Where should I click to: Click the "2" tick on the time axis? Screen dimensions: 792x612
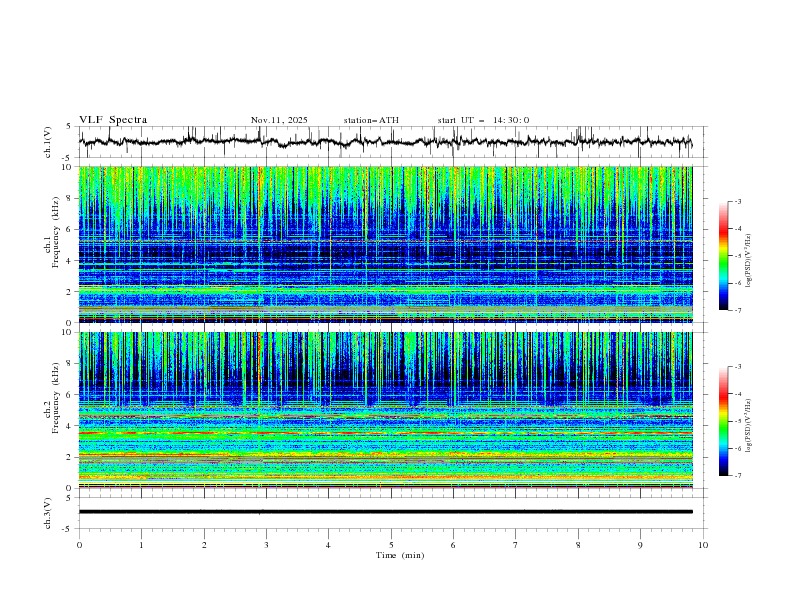pos(204,545)
